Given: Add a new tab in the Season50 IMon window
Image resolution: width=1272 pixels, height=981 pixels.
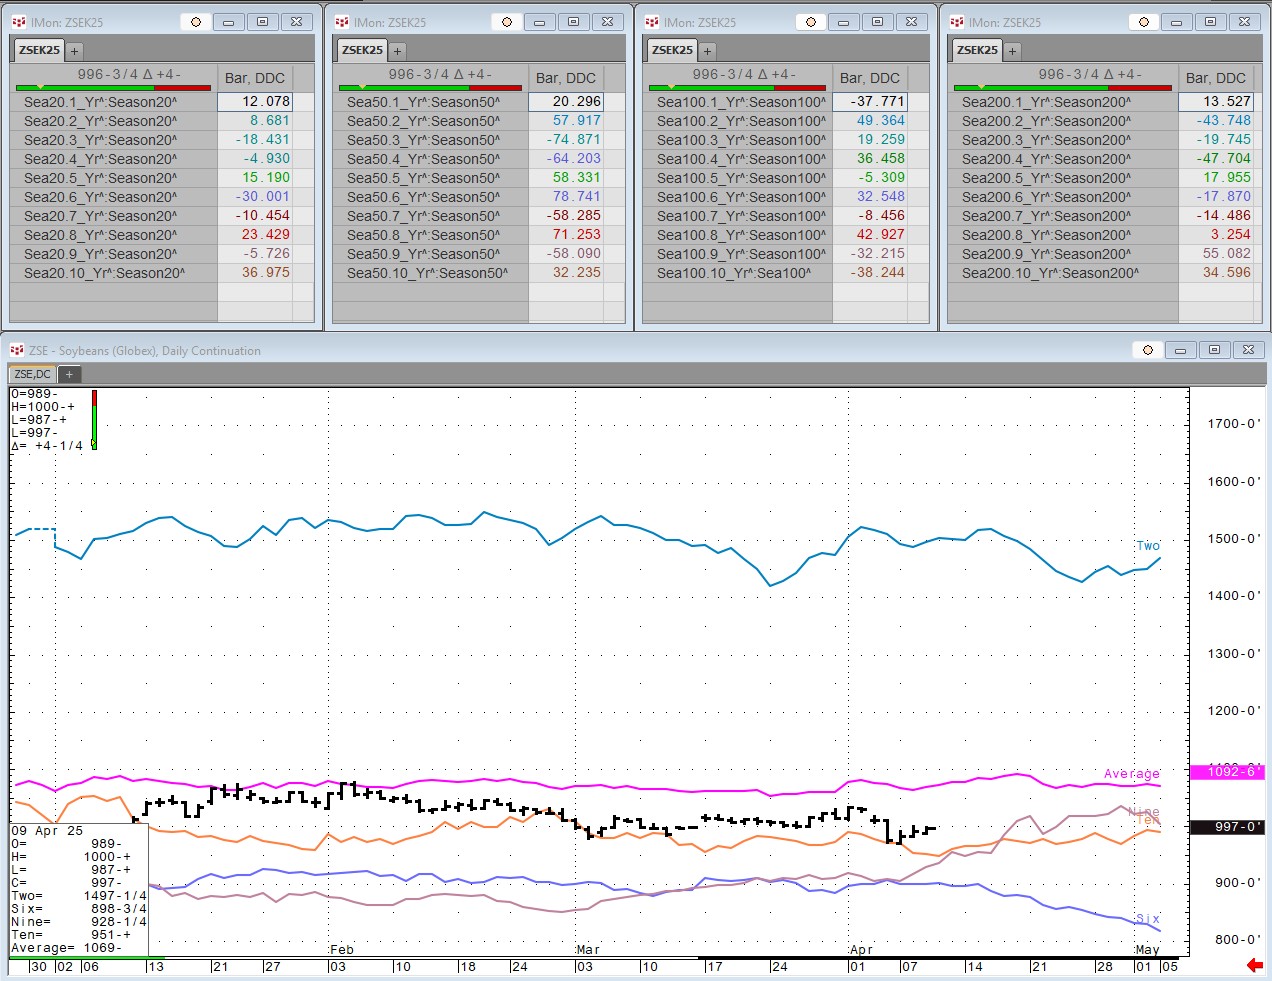Looking at the screenshot, I should pyautogui.click(x=398, y=50).
